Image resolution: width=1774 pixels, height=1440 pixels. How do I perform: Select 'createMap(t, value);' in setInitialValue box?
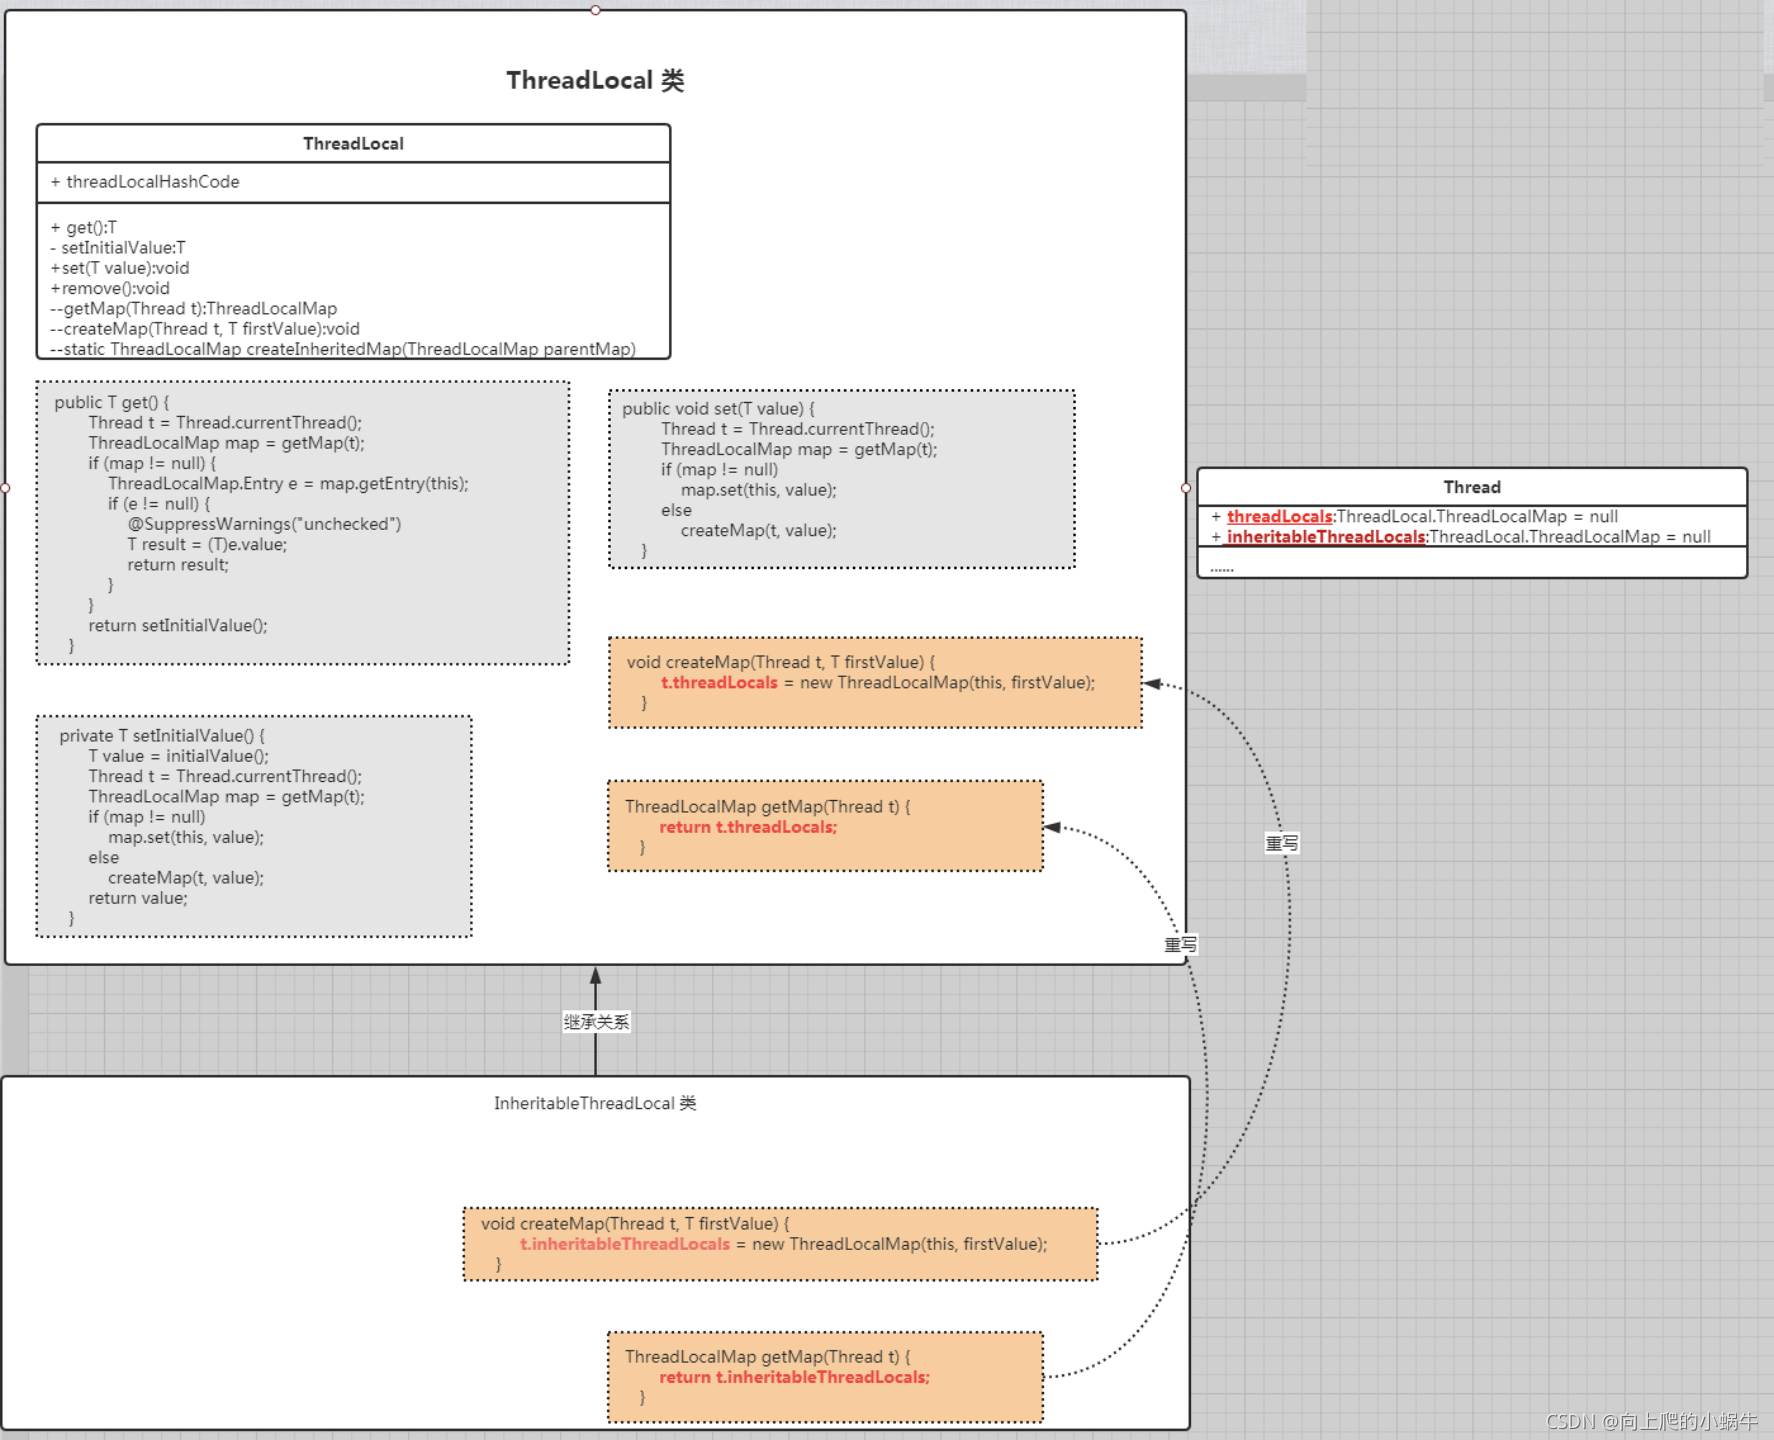(186, 877)
